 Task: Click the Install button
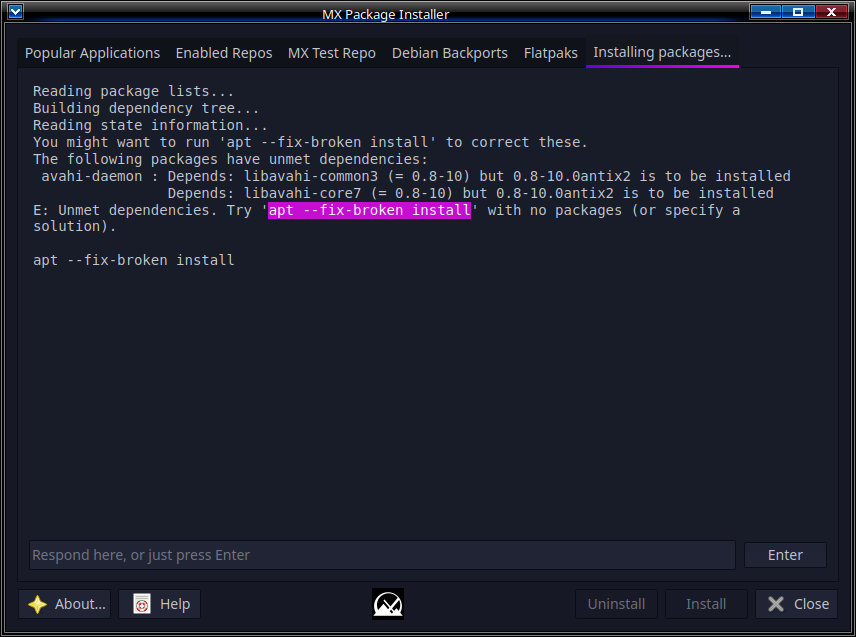[x=706, y=604]
